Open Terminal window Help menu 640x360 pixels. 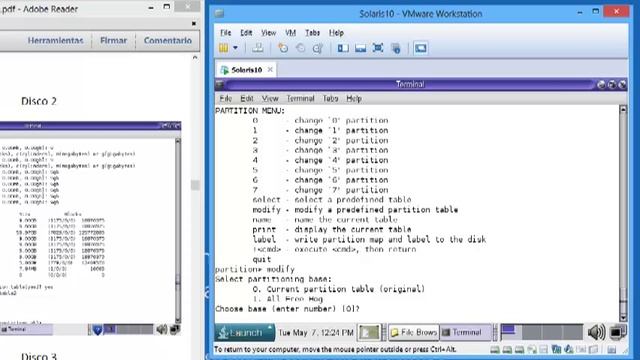354,98
